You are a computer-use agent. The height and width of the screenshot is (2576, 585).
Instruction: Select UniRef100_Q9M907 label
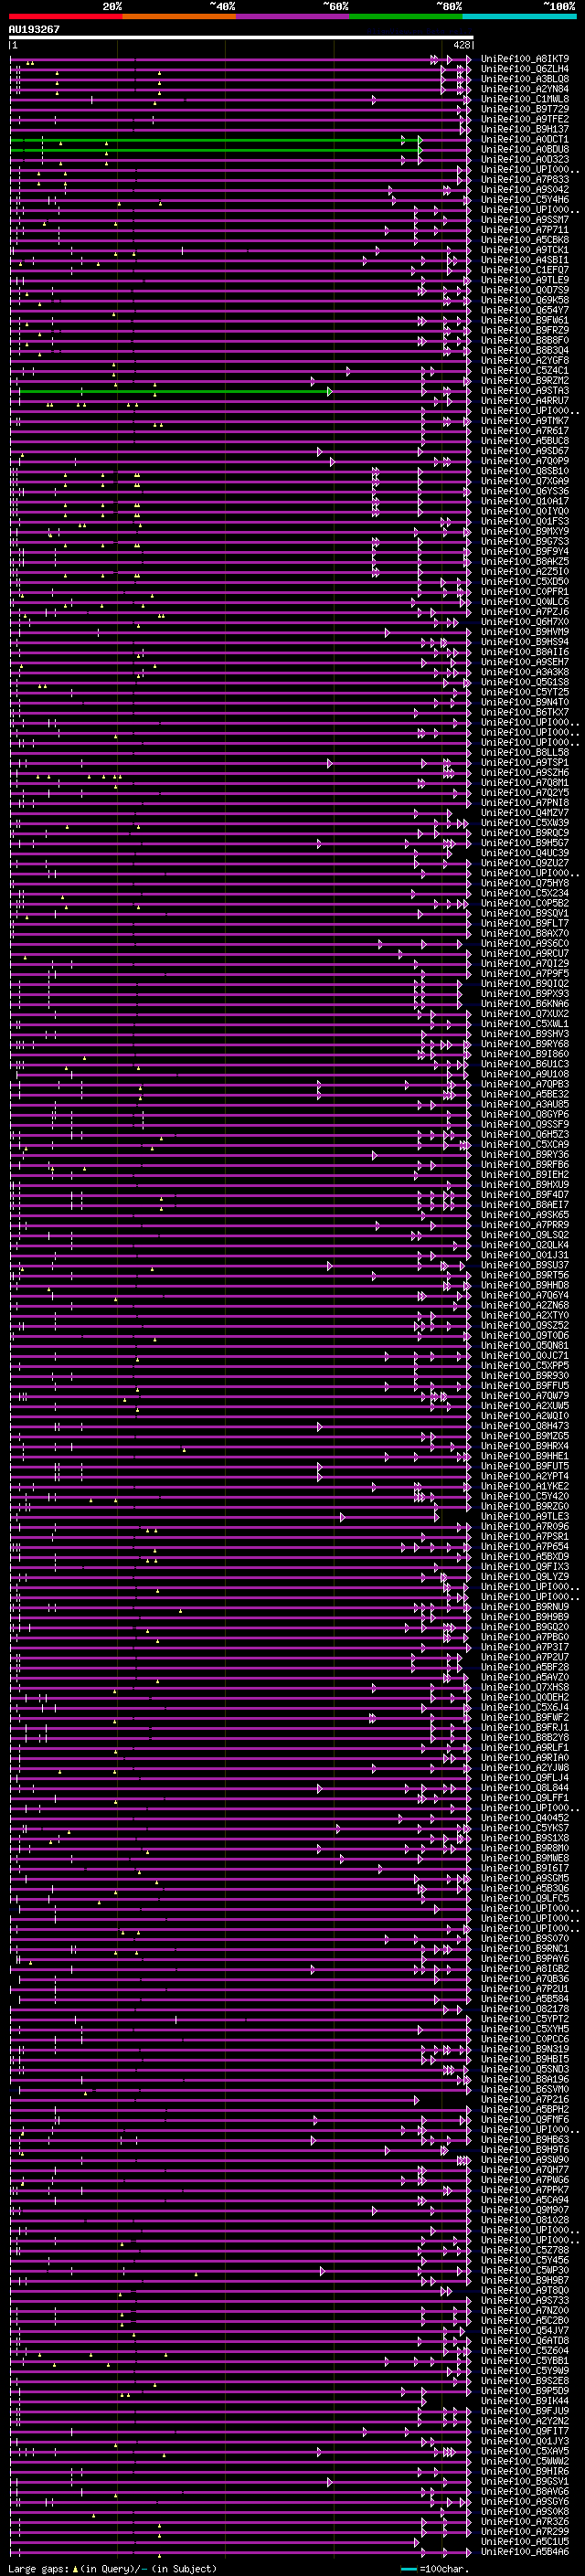pyautogui.click(x=525, y=2210)
